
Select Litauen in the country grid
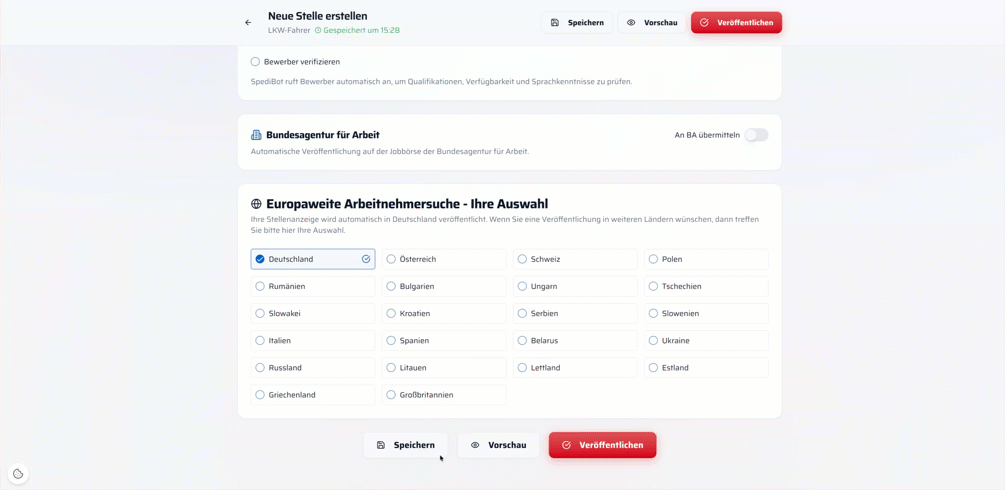(444, 368)
